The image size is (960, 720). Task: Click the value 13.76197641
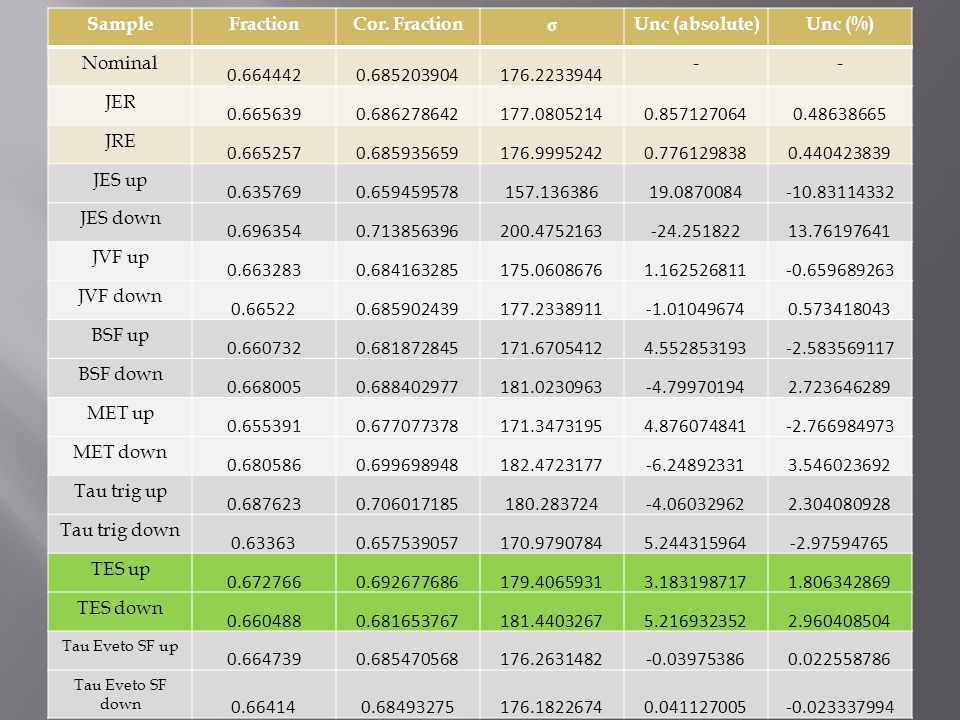839,231
